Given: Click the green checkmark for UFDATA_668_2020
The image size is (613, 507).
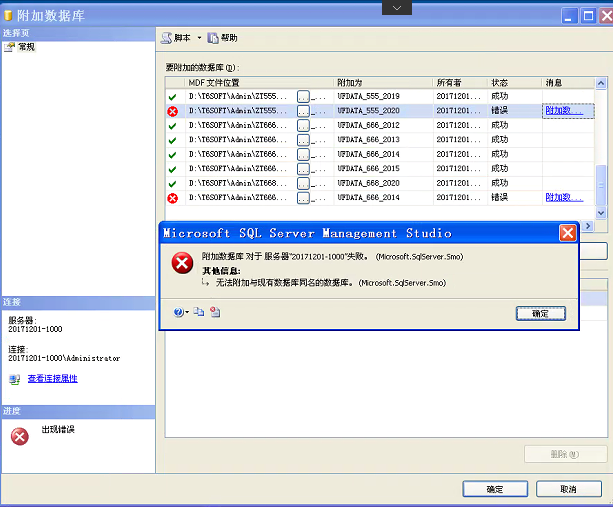Looking at the screenshot, I should pos(172,184).
